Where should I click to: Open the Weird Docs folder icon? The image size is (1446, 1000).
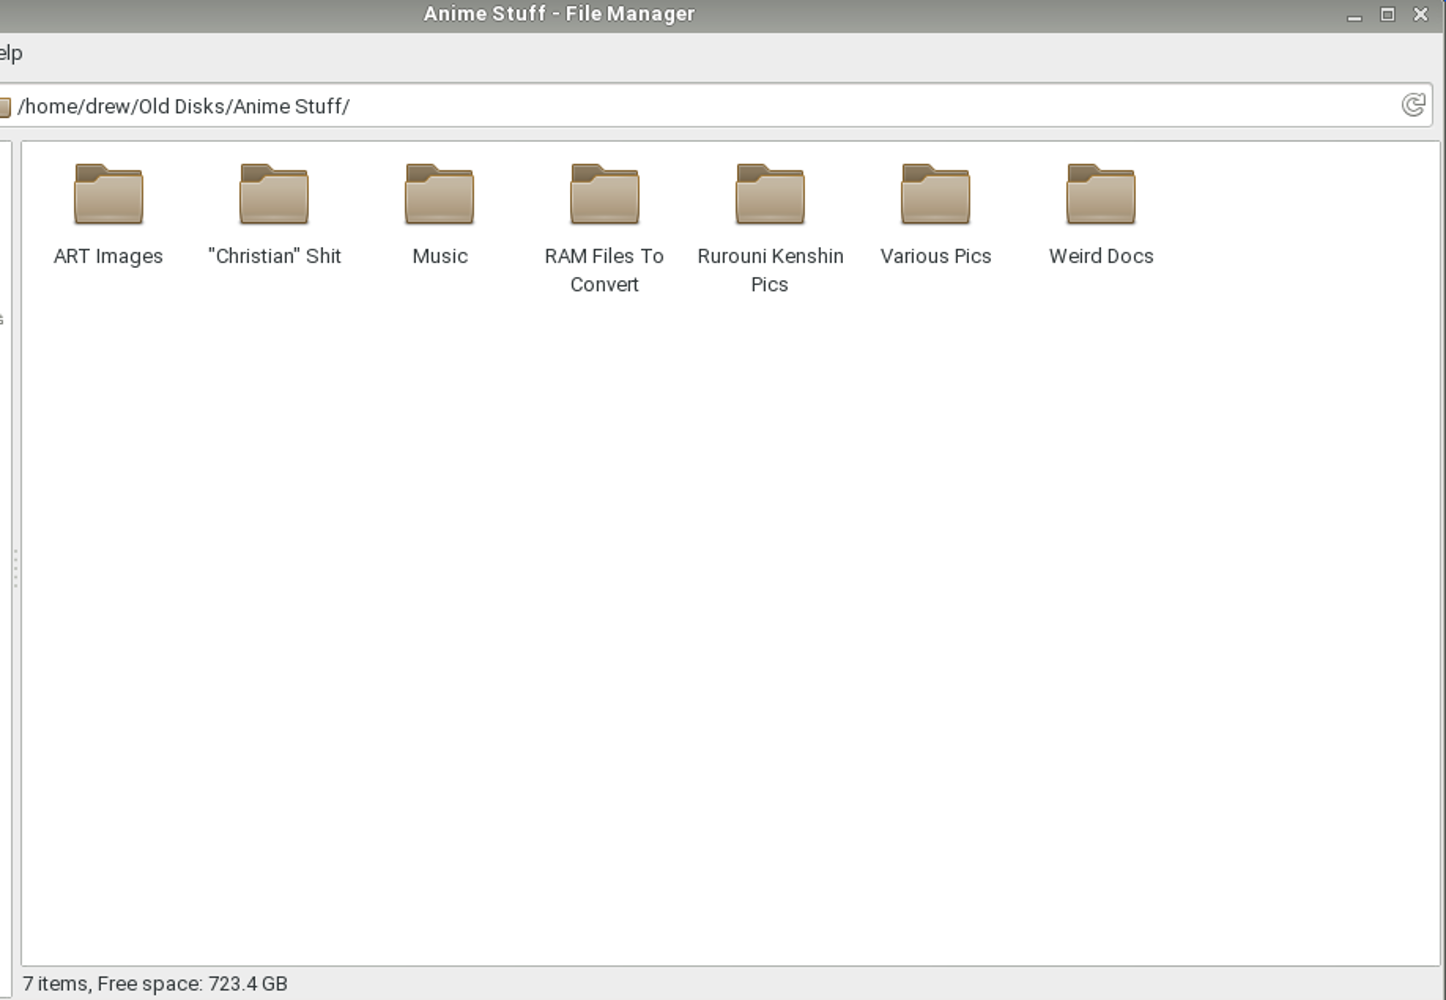1101,195
